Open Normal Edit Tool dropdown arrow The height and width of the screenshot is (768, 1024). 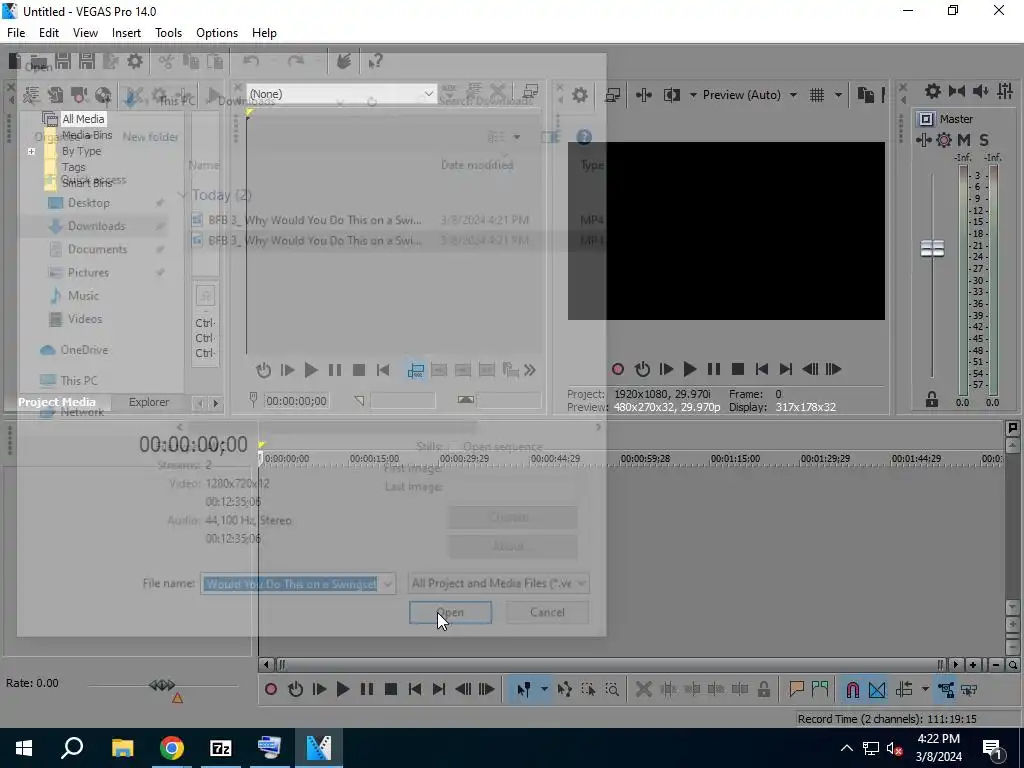(543, 690)
